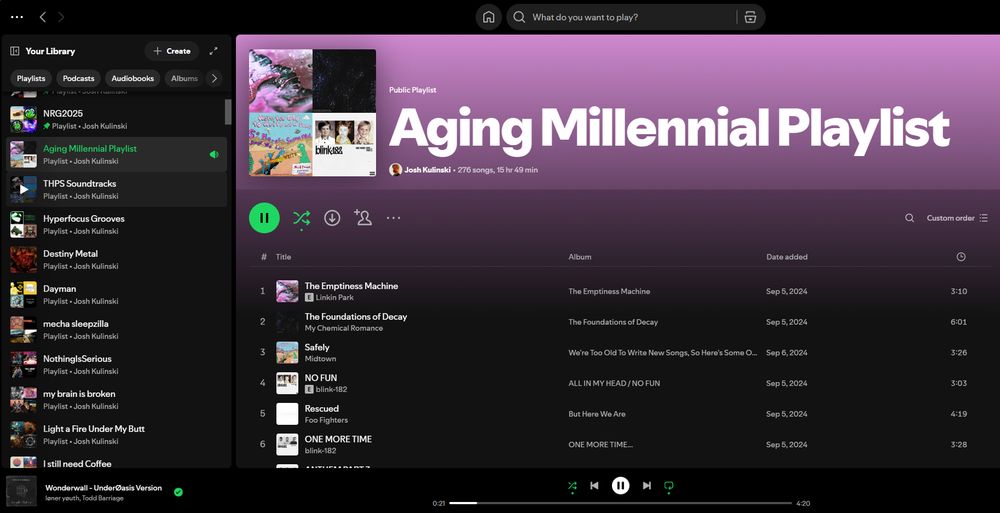Select the Playlists filter chip
1000x513 pixels.
pyautogui.click(x=31, y=78)
